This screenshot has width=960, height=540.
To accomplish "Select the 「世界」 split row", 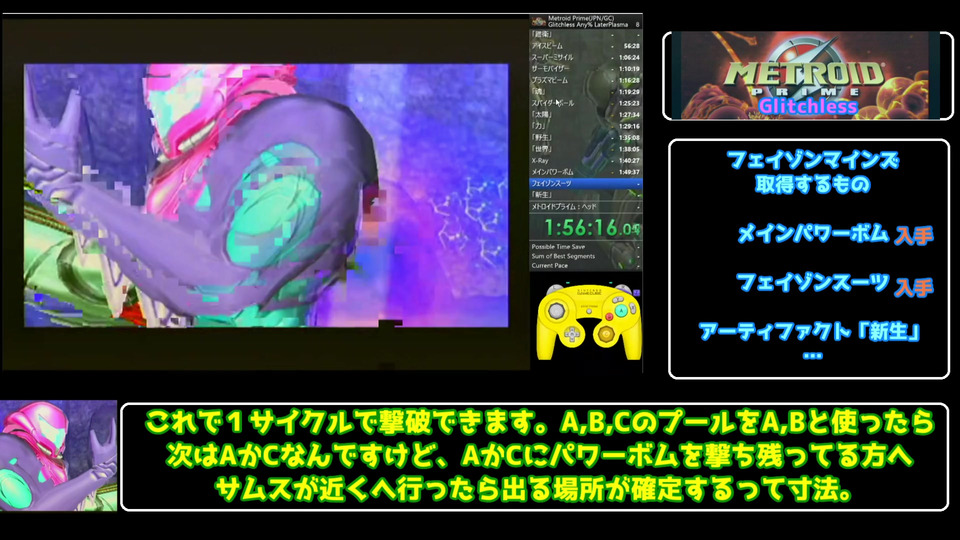I will pyautogui.click(x=585, y=149).
